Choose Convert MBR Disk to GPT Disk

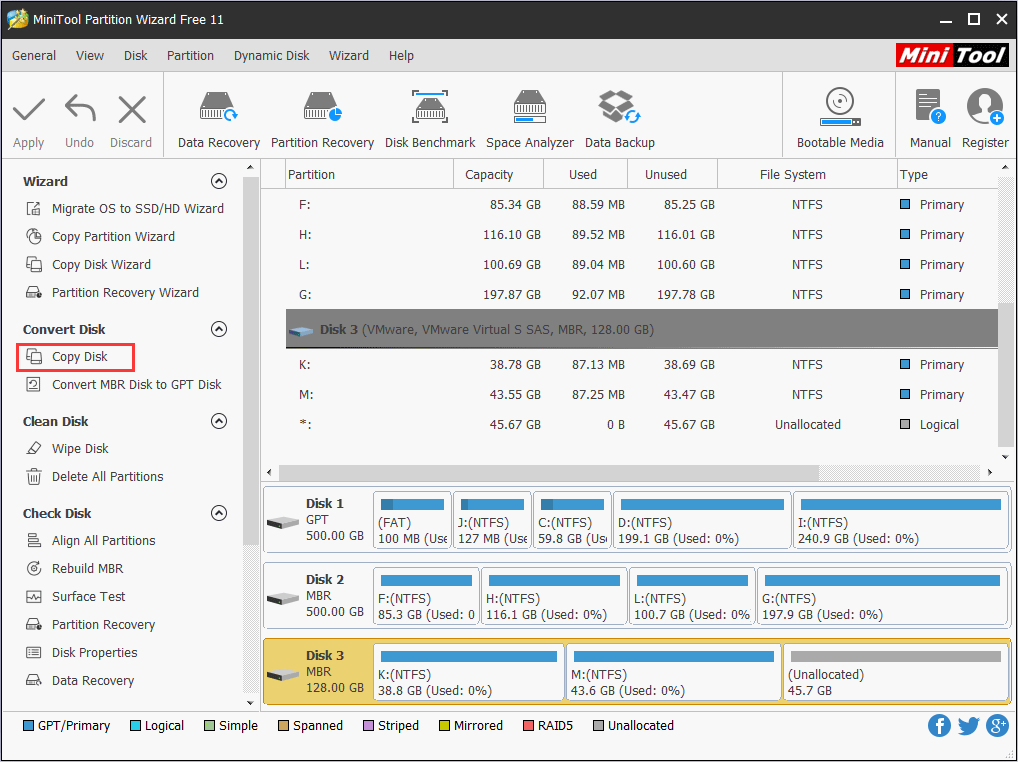coord(122,384)
